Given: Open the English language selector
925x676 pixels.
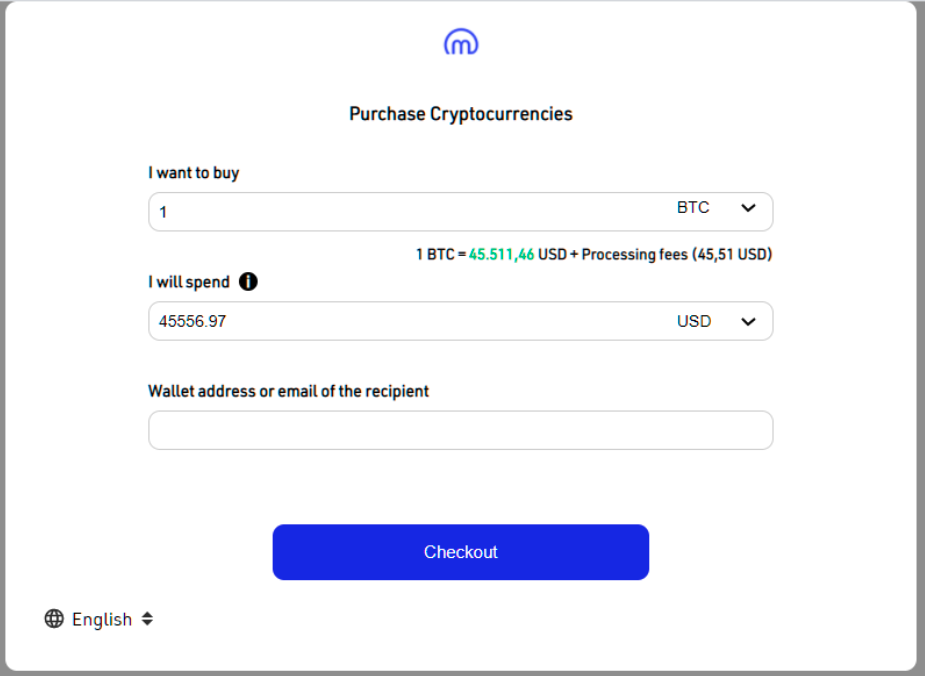Looking at the screenshot, I should [102, 620].
